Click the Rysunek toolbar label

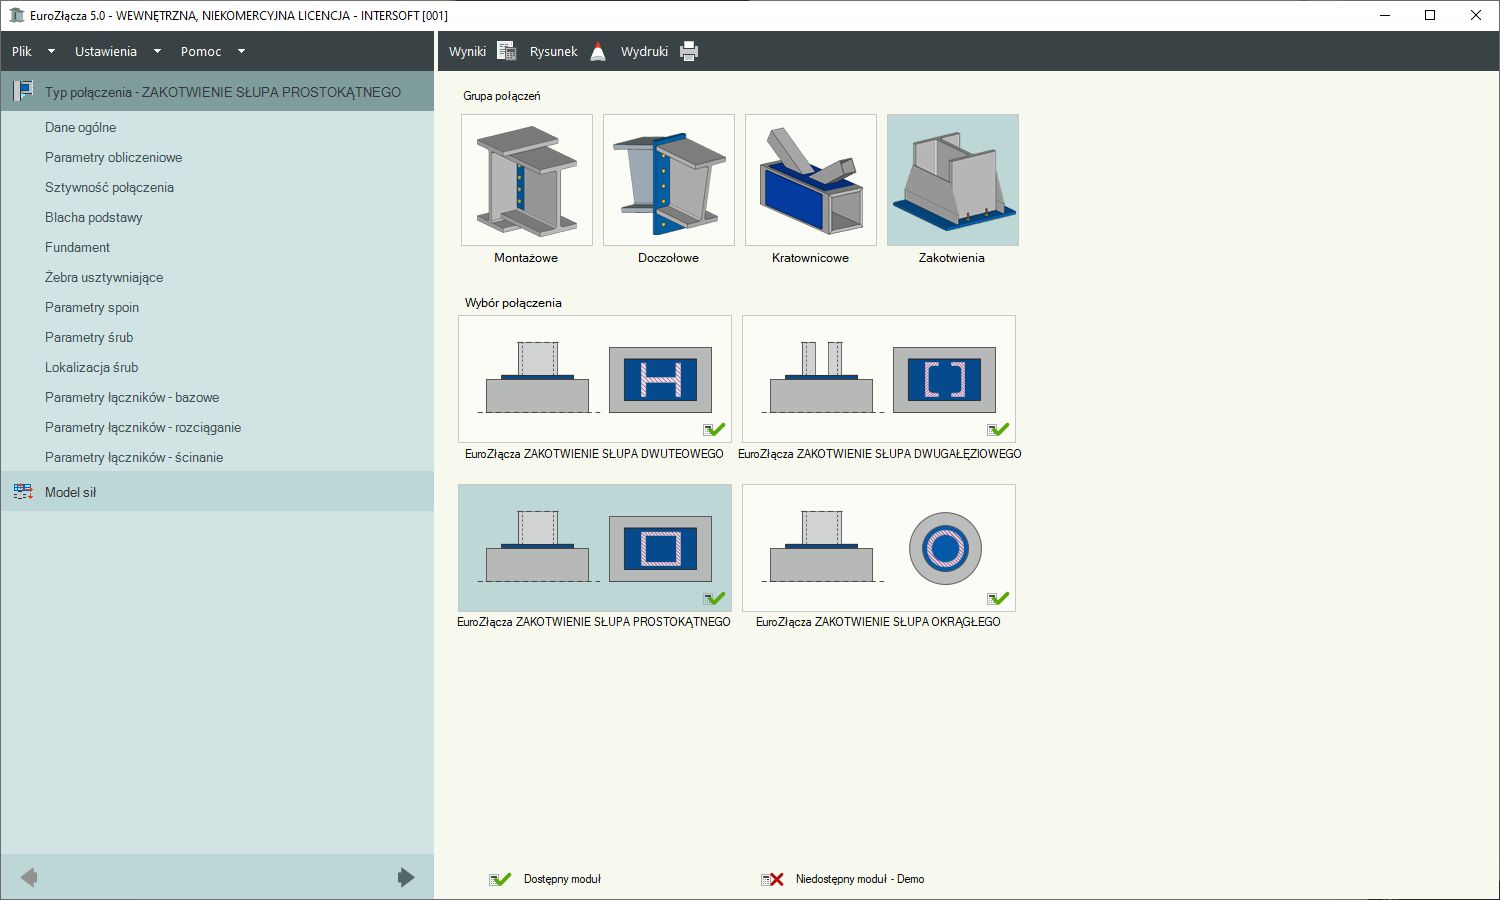pos(554,51)
